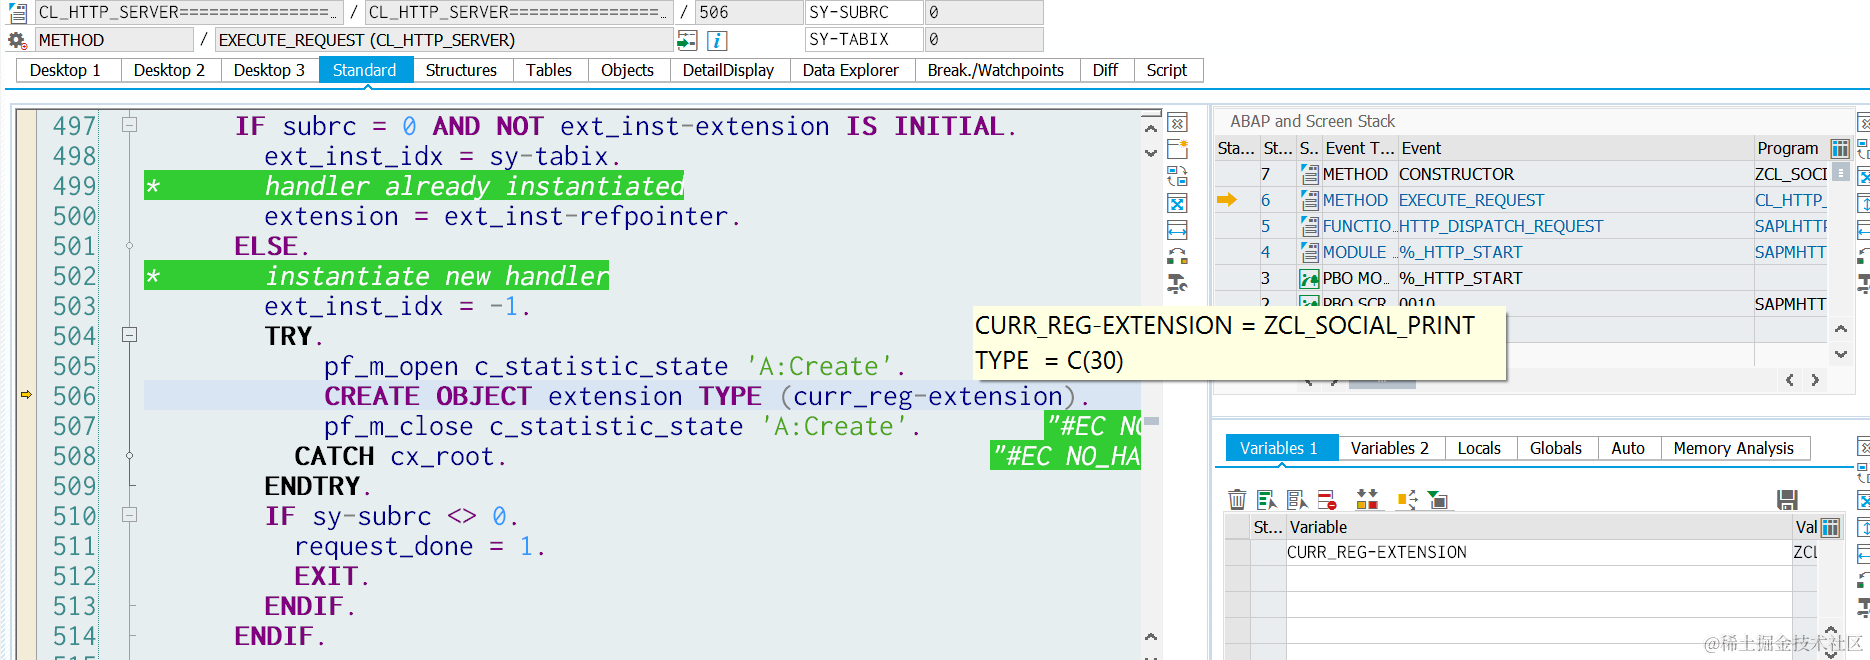Click the CL_HTTP_ program link in stack row 6

[1790, 200]
